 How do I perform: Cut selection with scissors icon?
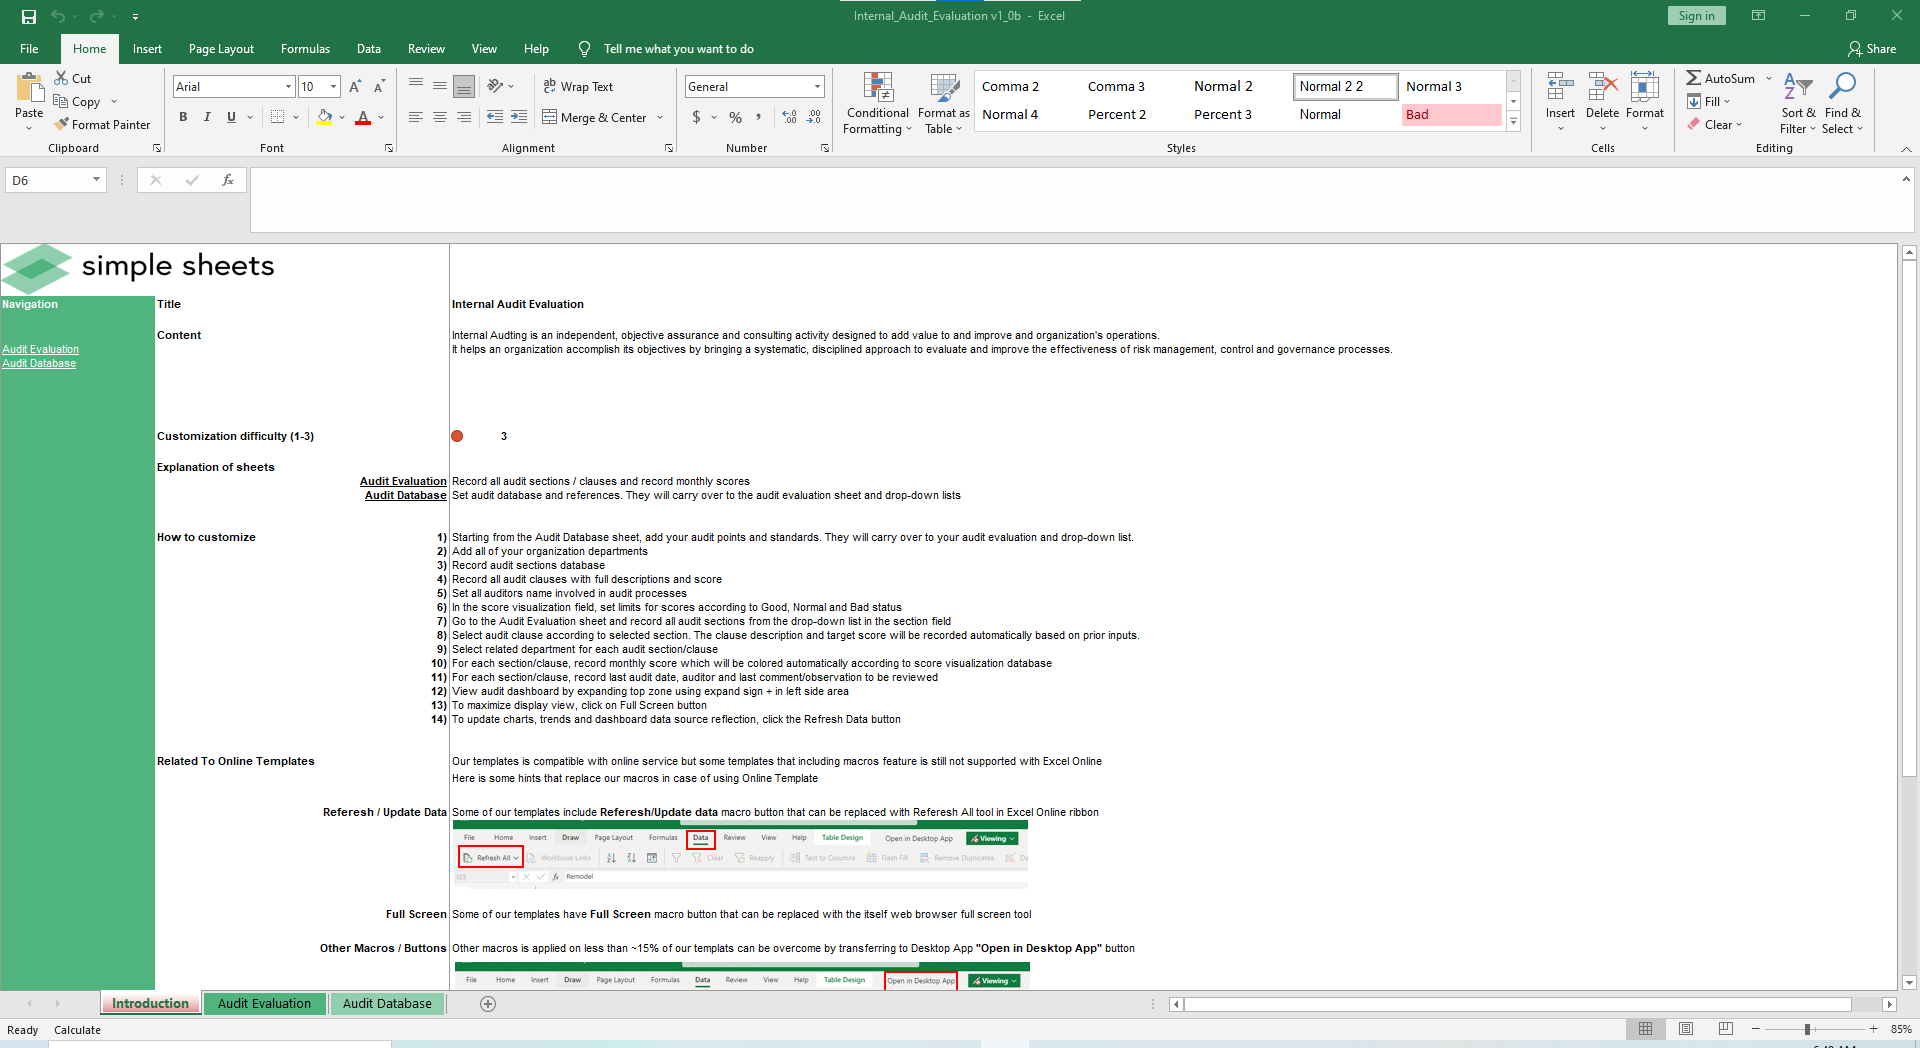tap(62, 78)
